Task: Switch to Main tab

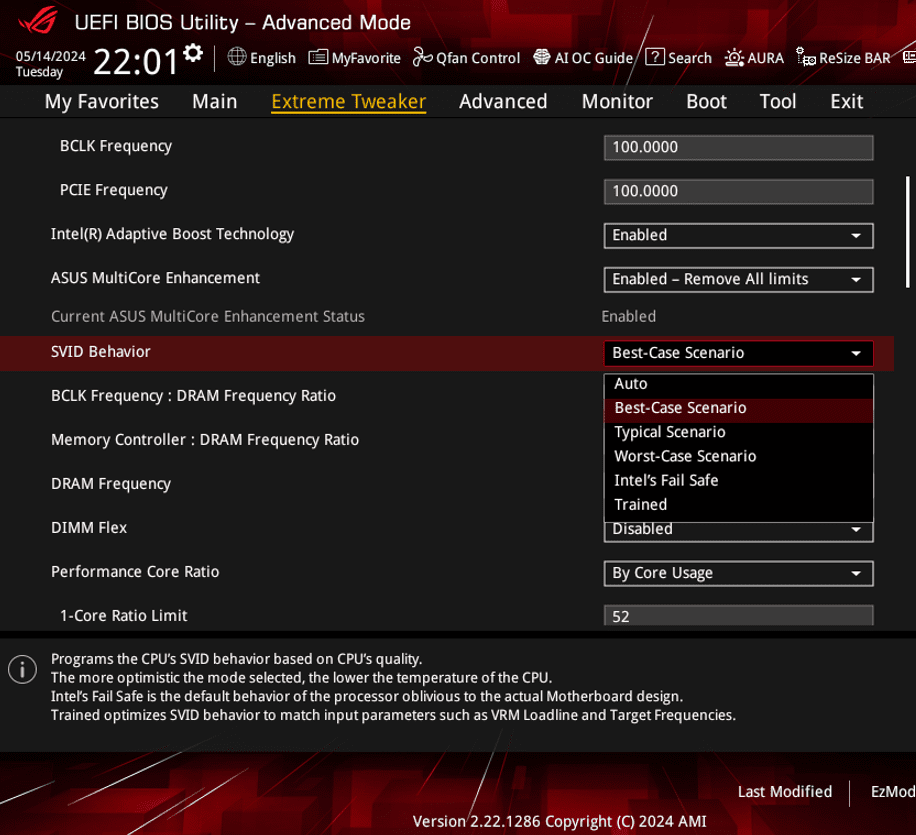Action: click(215, 102)
